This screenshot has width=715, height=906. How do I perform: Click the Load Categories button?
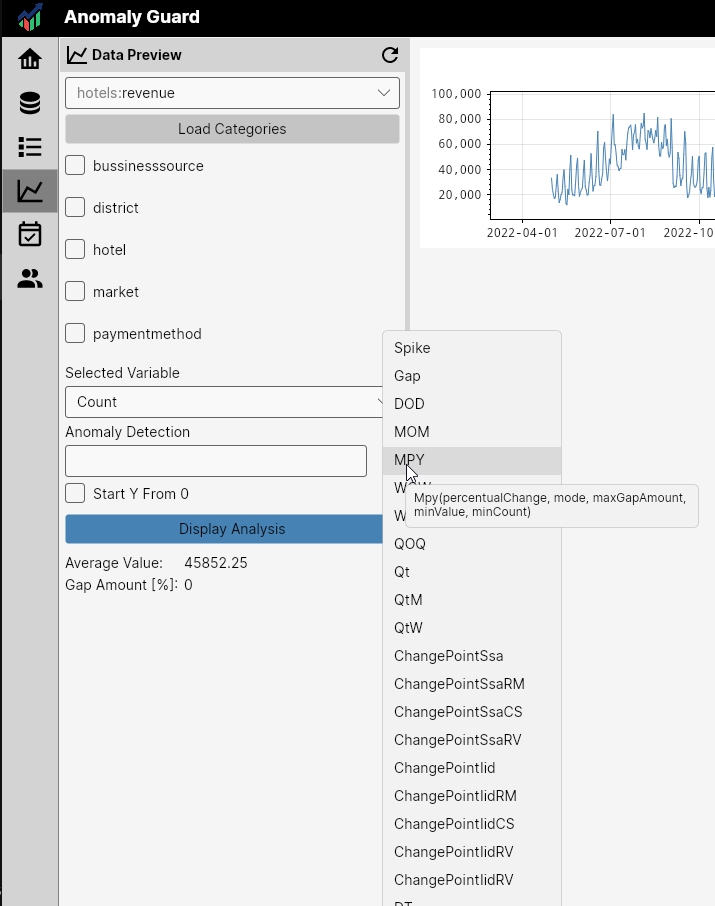click(232, 129)
